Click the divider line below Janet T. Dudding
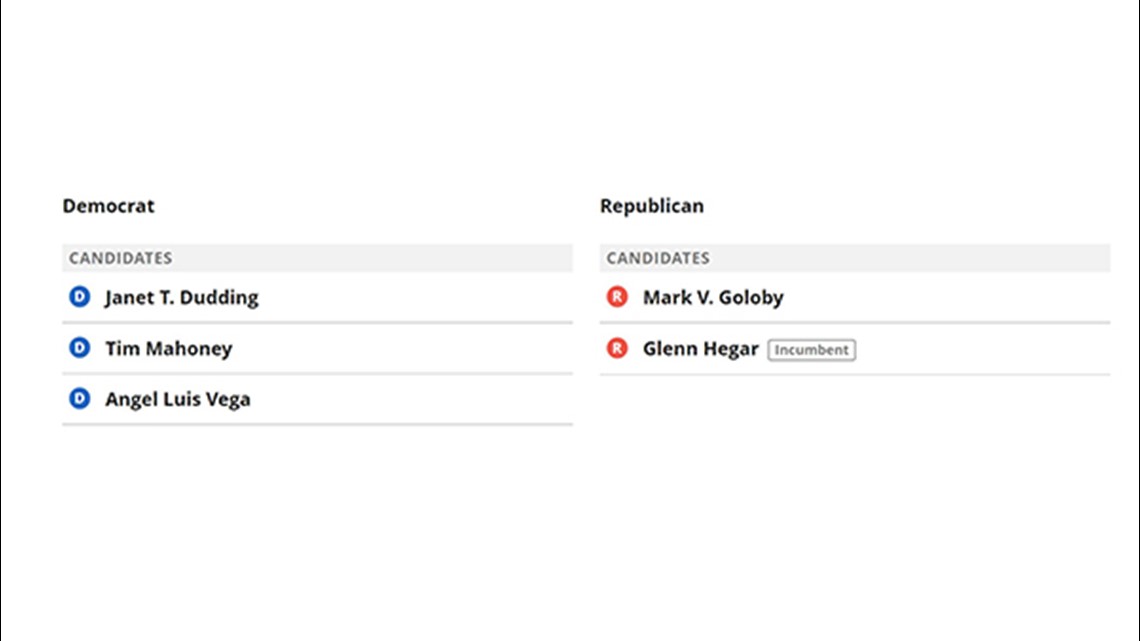The width and height of the screenshot is (1140, 641). tap(318, 322)
